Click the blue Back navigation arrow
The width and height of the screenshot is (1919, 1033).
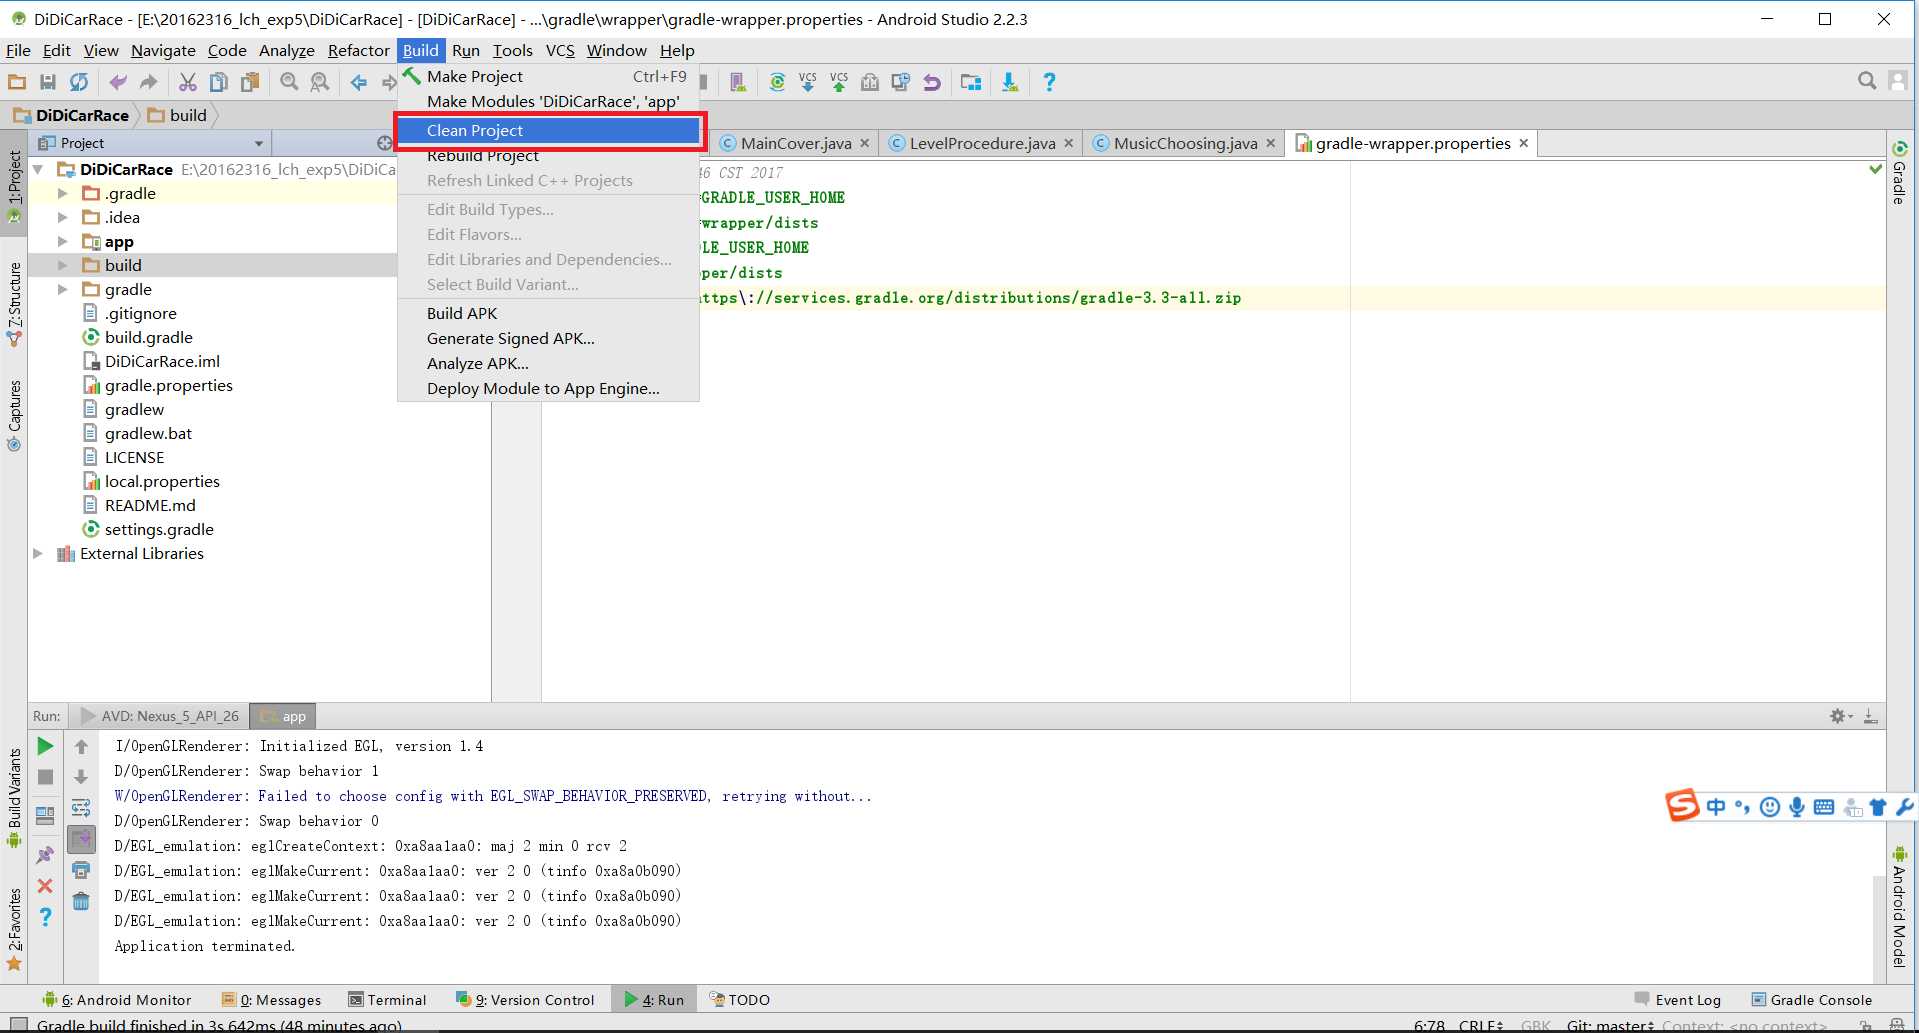click(358, 82)
